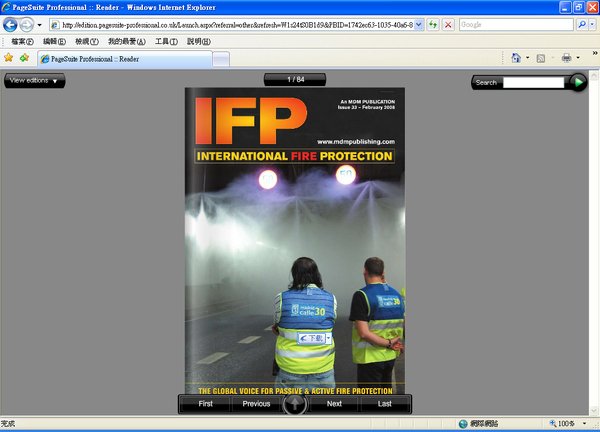This screenshot has width=600, height=432.
Task: Go to the Previous page
Action: point(256,404)
